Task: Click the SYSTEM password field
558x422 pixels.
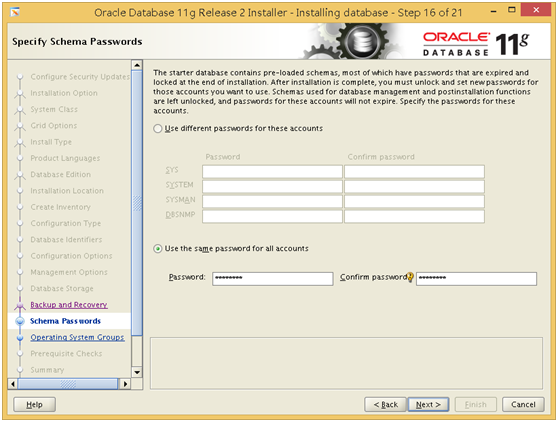Action: (272, 186)
